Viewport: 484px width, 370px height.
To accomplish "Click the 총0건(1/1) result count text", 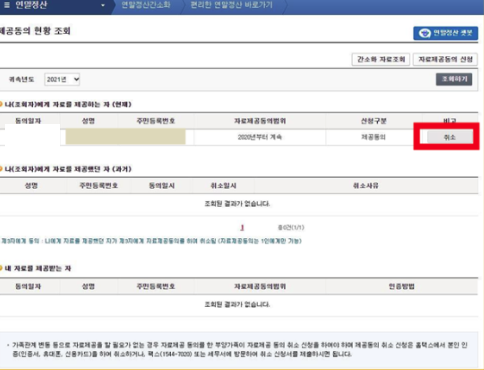I will coord(291,227).
